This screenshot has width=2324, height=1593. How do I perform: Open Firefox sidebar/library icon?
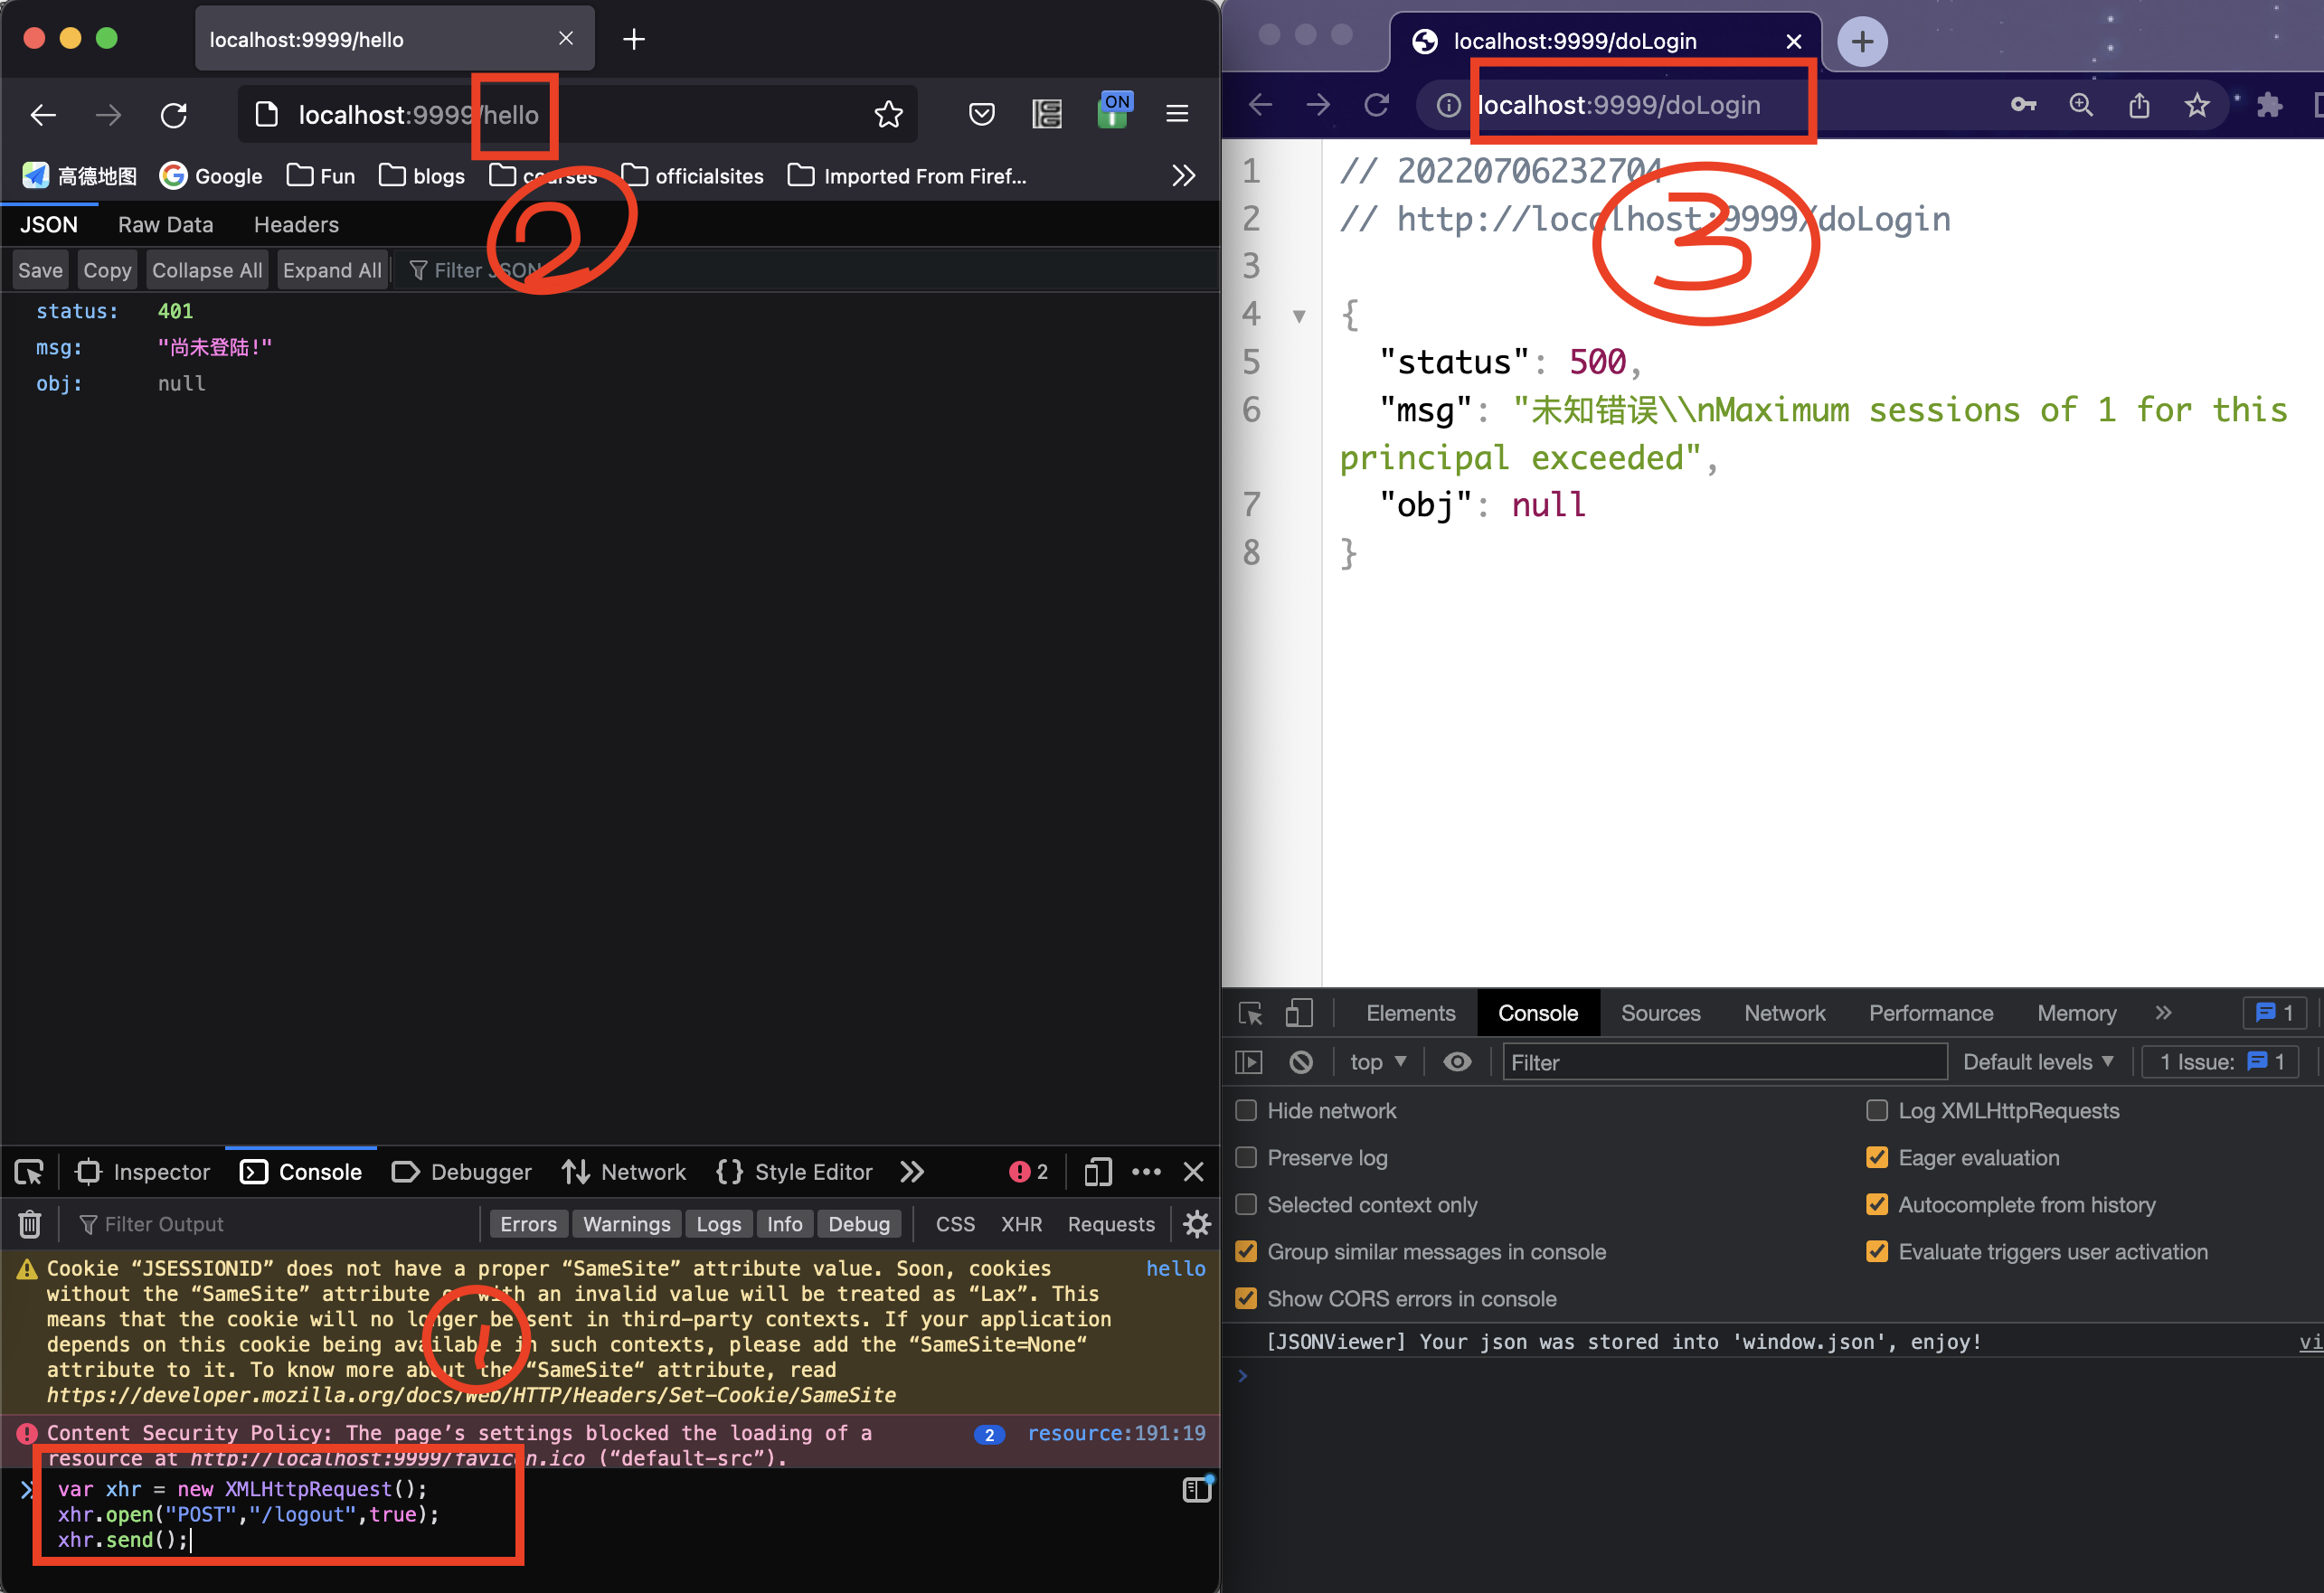pyautogui.click(x=1047, y=115)
